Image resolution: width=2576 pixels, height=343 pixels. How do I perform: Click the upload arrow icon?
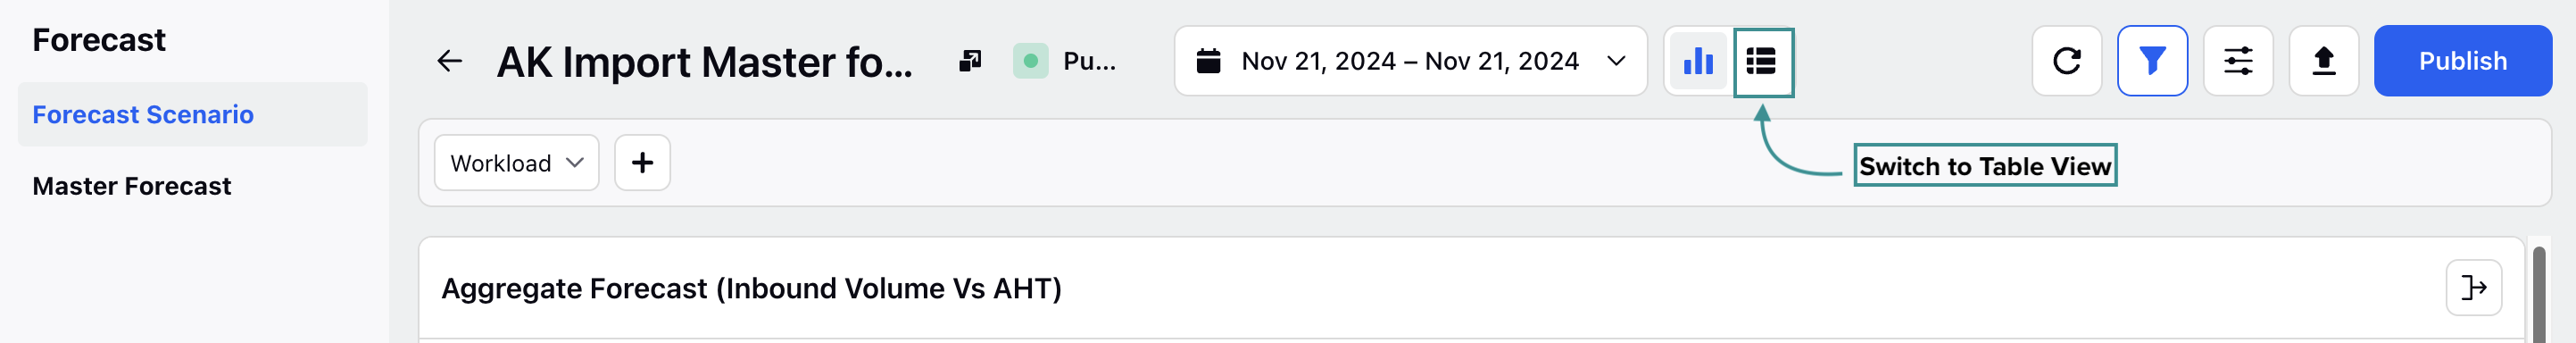pos(2323,61)
